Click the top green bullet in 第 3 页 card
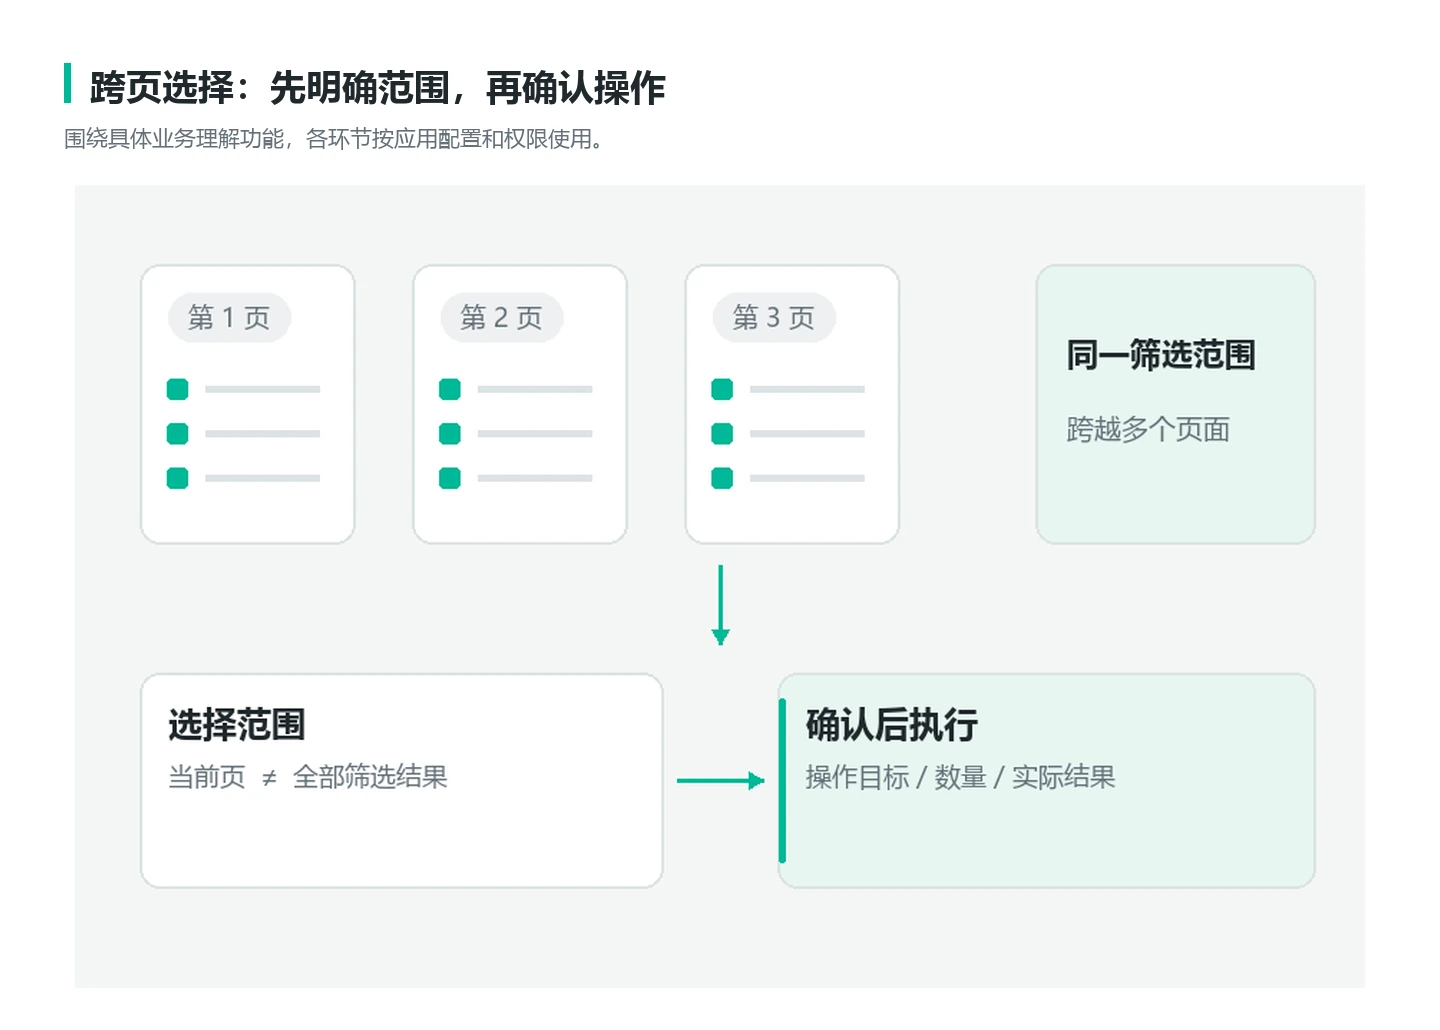 [x=722, y=389]
